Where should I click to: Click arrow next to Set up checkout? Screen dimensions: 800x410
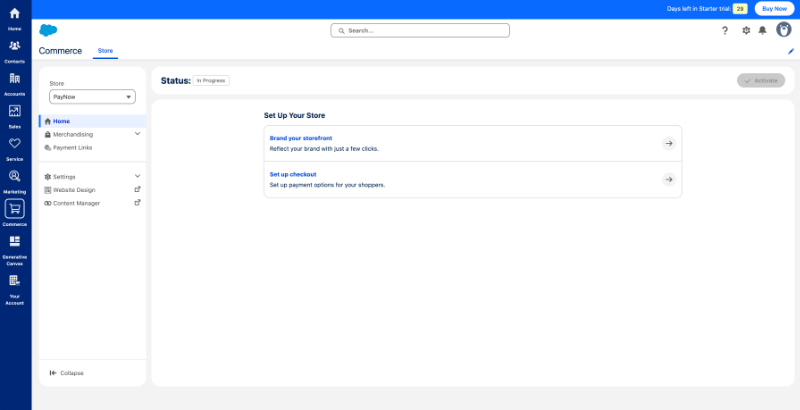669,180
